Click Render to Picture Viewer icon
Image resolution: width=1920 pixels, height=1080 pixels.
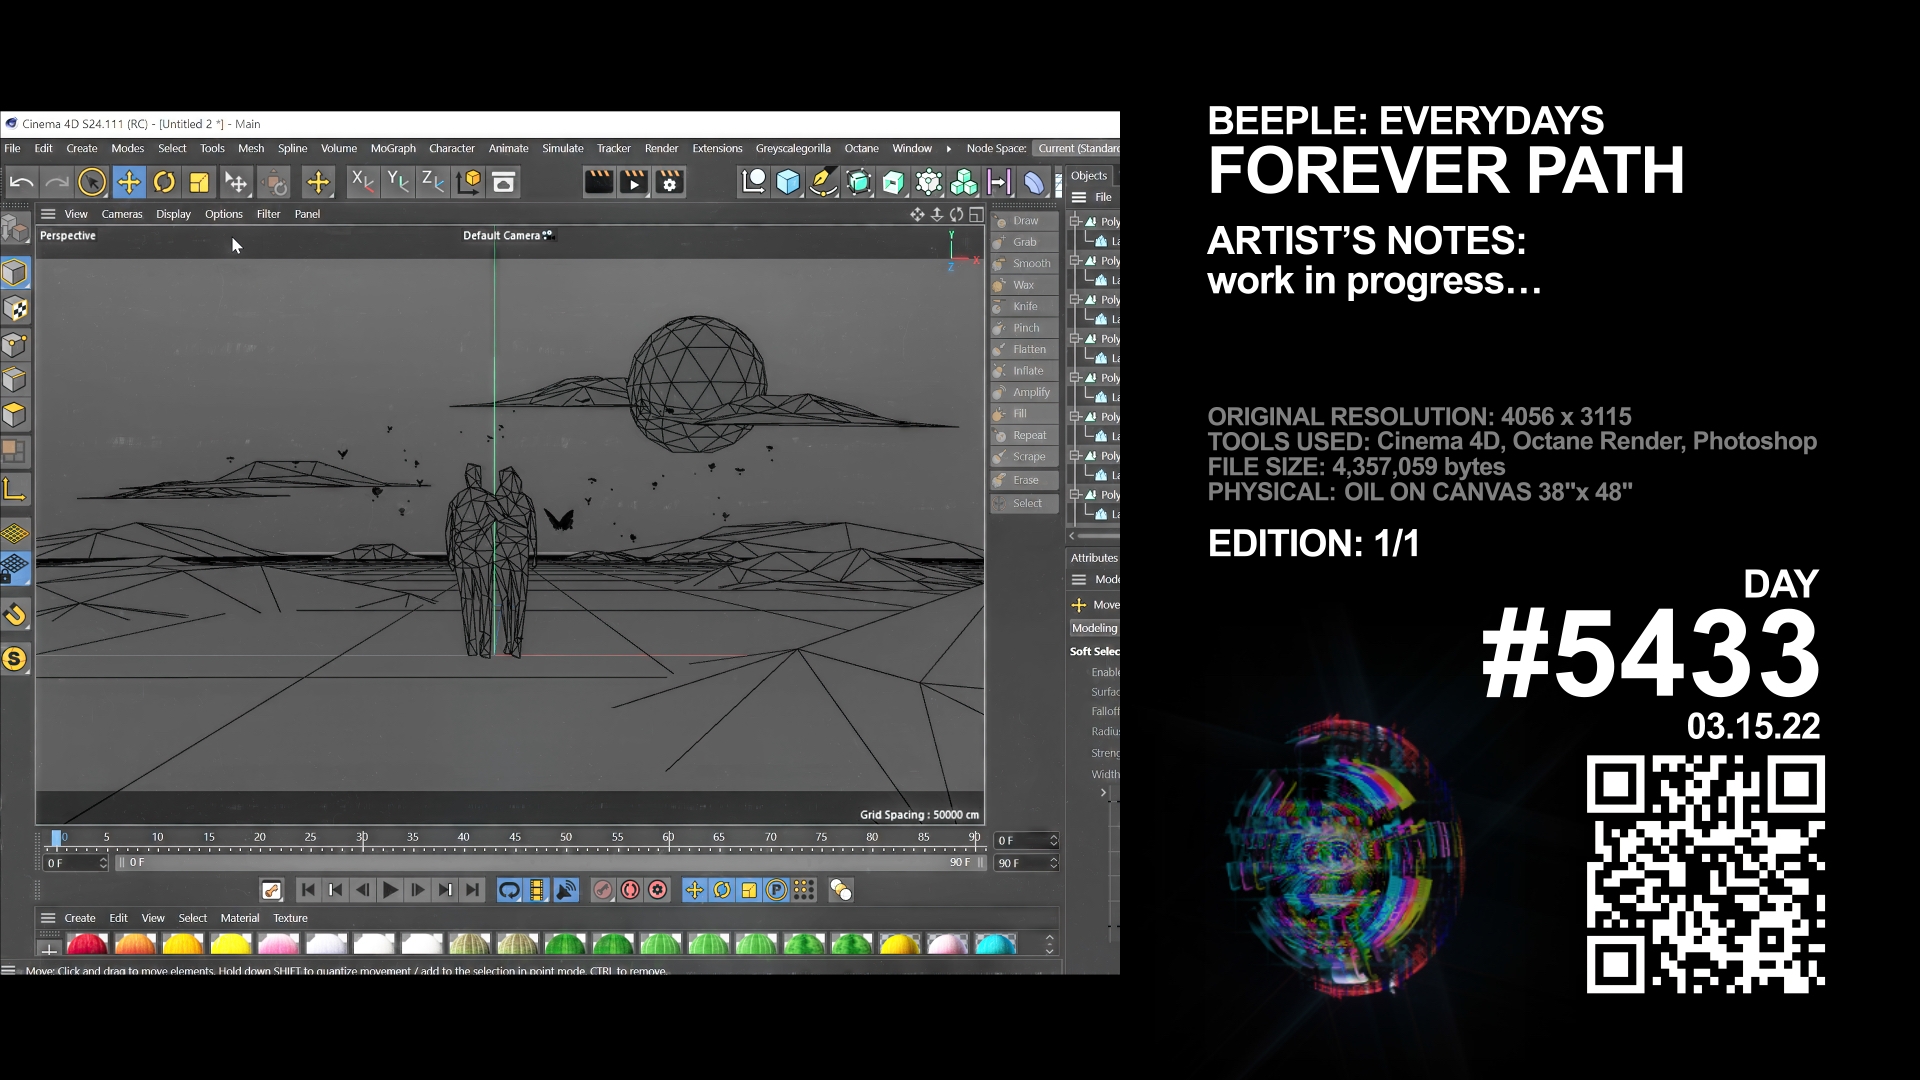pyautogui.click(x=634, y=182)
